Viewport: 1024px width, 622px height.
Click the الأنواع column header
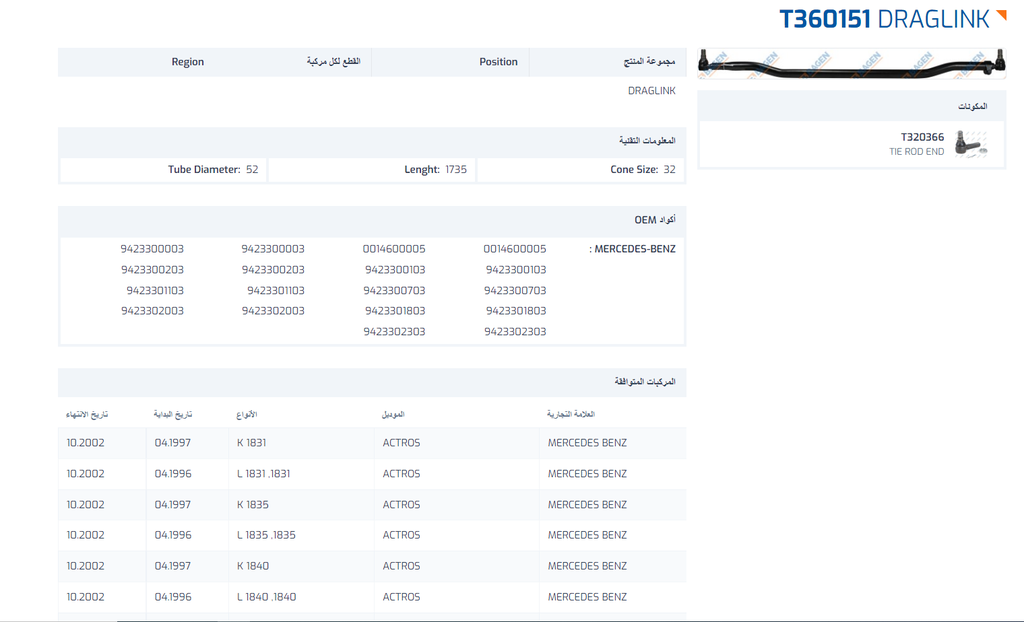point(247,414)
